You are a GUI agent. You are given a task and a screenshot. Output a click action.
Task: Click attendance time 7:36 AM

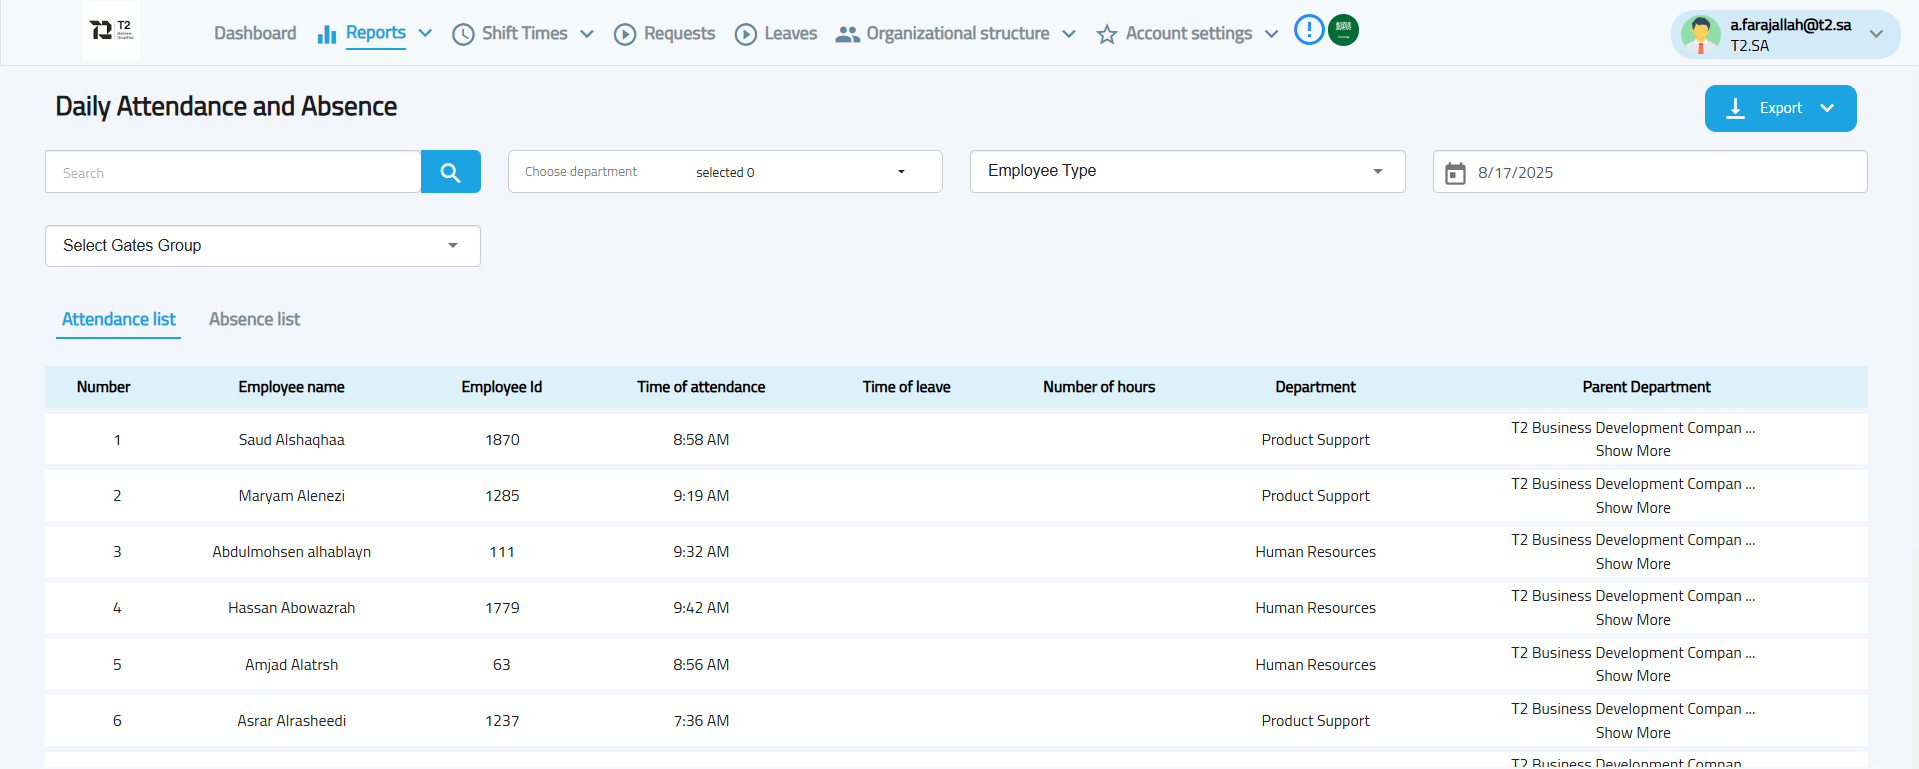coord(701,721)
